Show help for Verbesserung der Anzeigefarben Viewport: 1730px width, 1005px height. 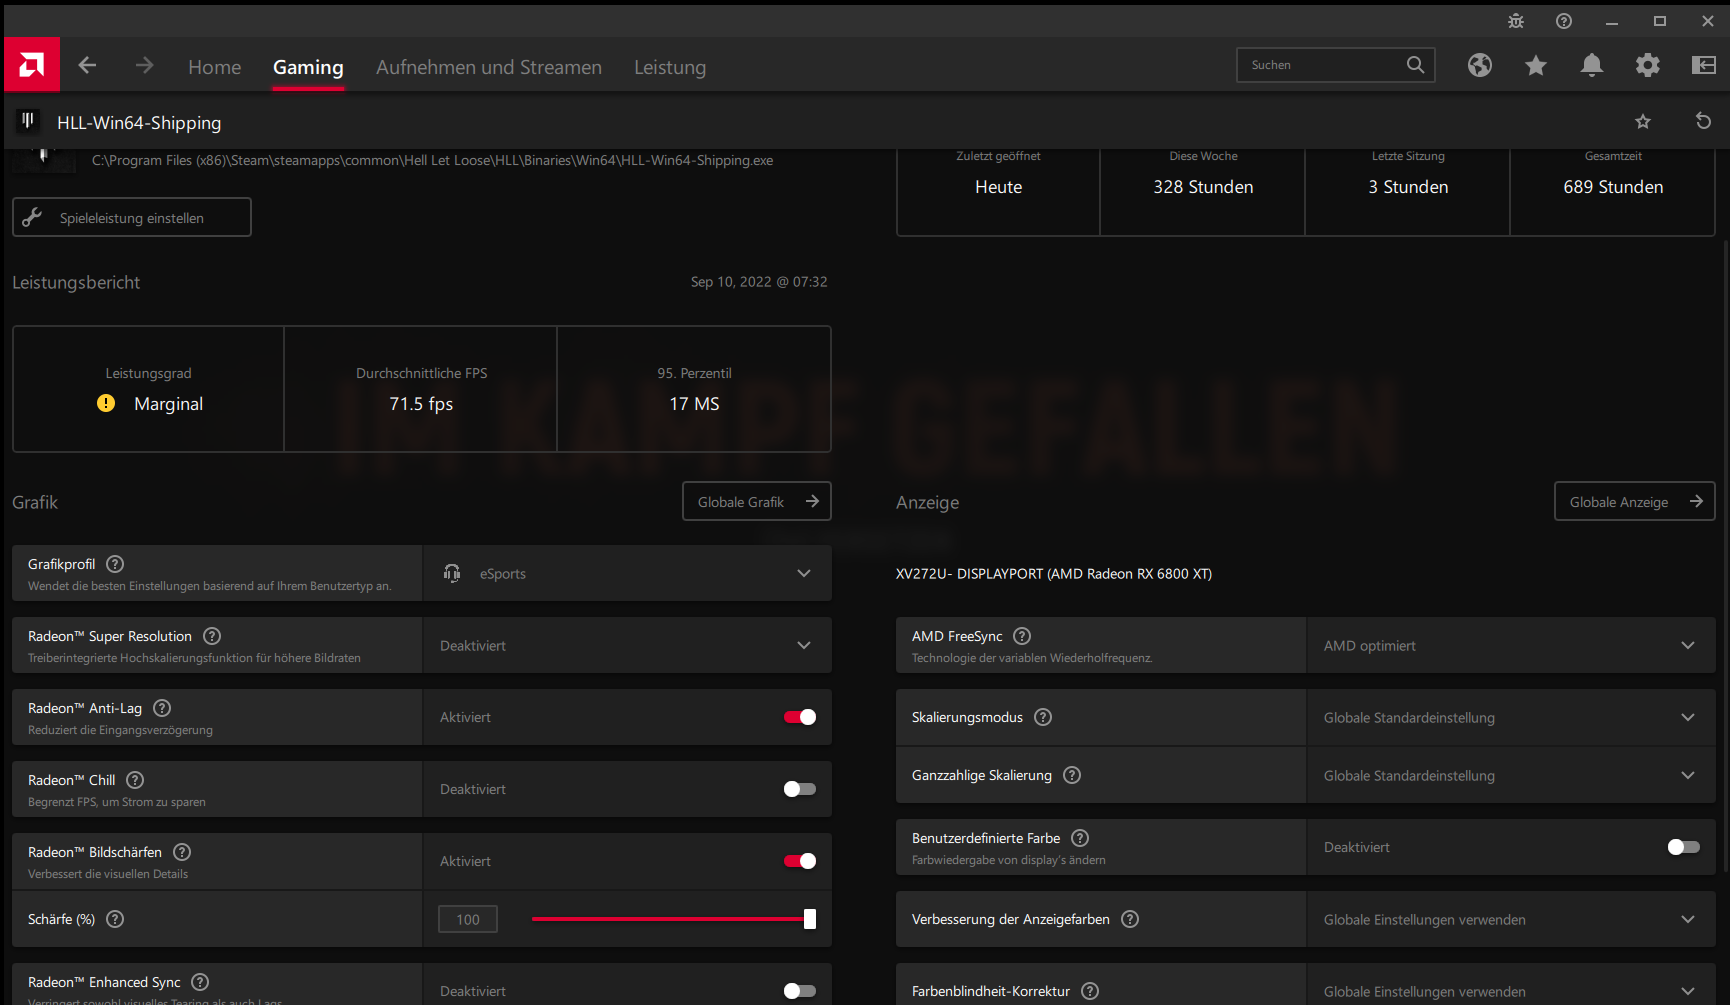pyautogui.click(x=1130, y=919)
